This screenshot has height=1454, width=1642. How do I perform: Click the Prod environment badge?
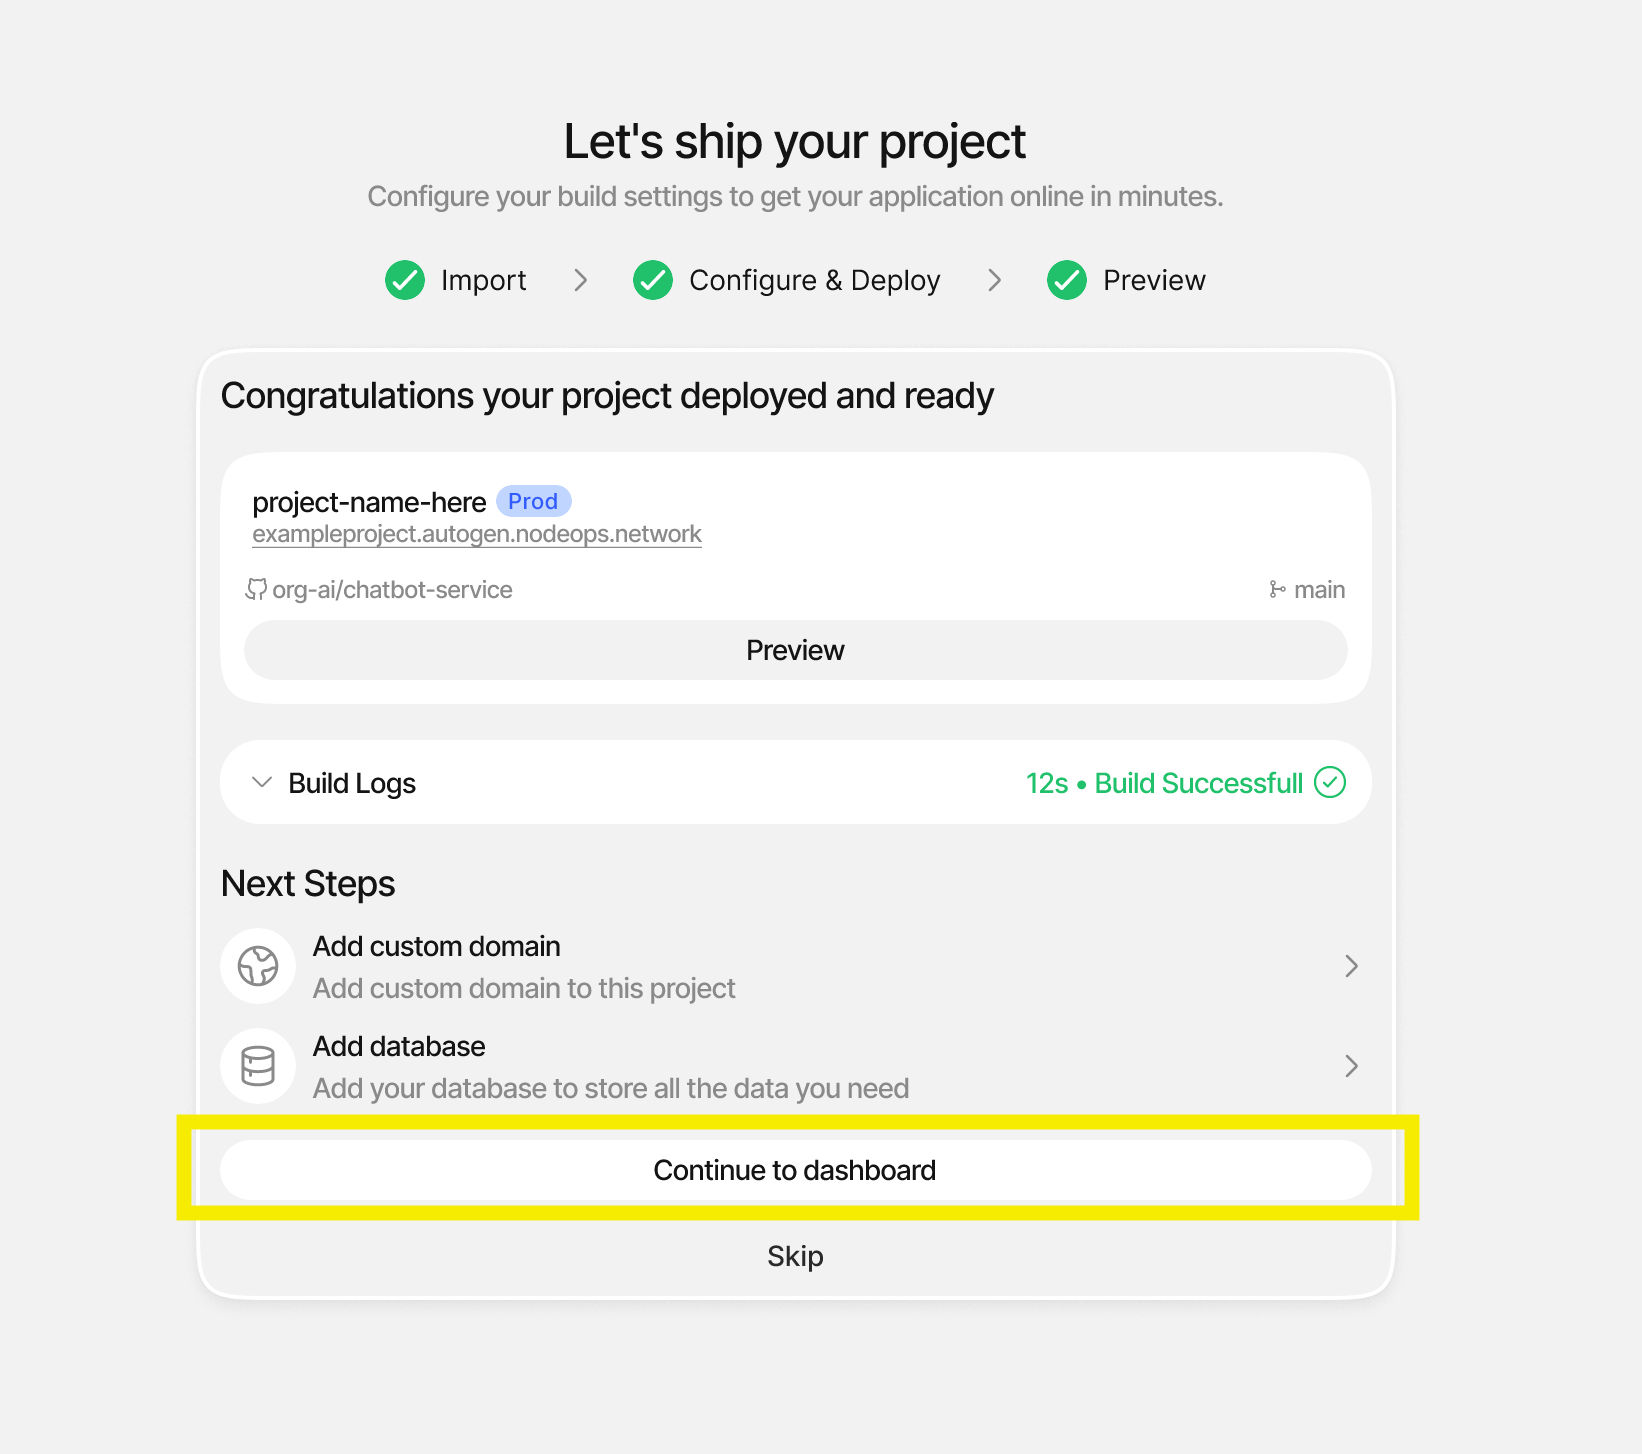tap(533, 501)
